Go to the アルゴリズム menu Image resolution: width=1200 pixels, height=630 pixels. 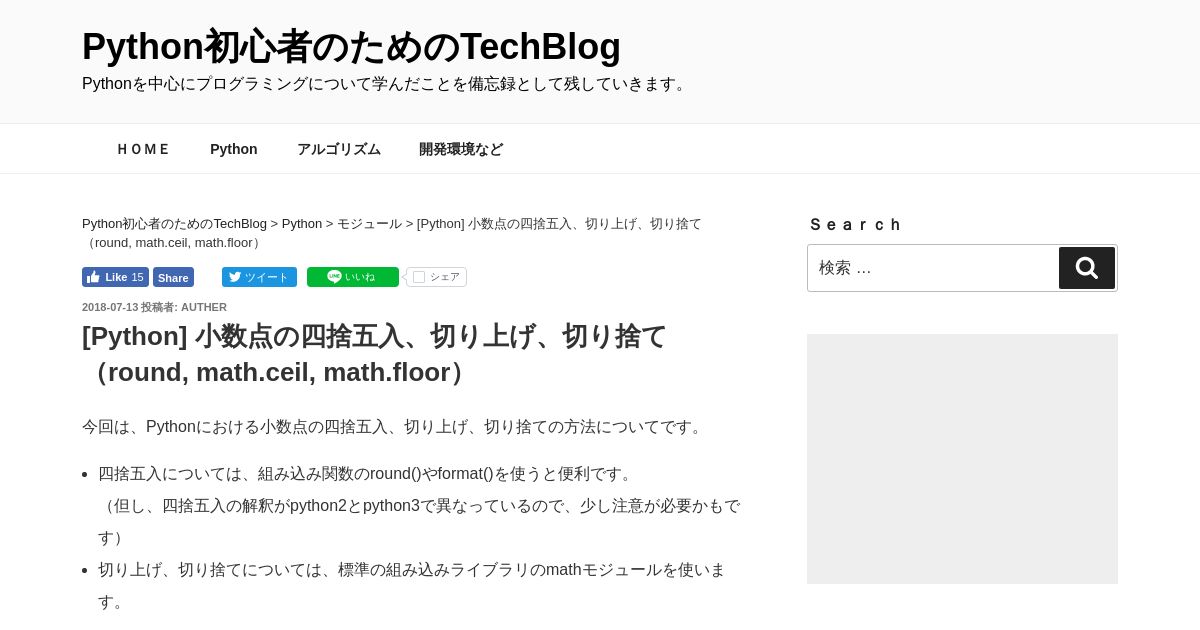tap(339, 149)
